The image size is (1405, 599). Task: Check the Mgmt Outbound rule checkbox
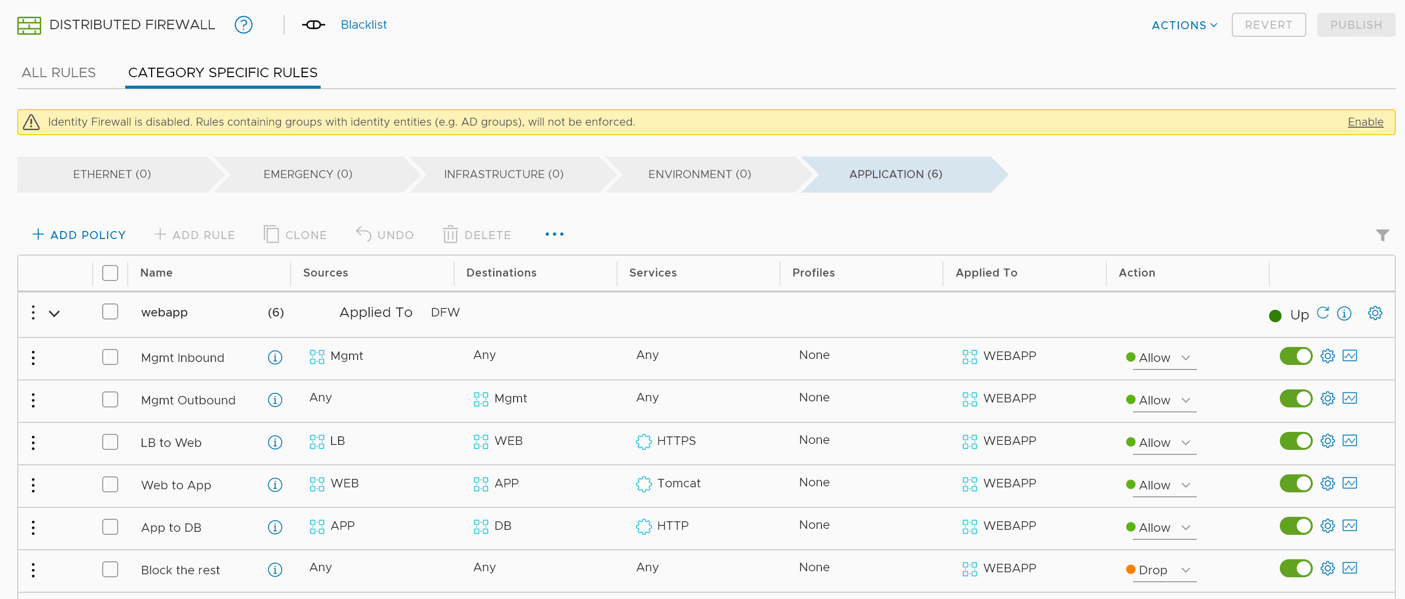coord(110,400)
